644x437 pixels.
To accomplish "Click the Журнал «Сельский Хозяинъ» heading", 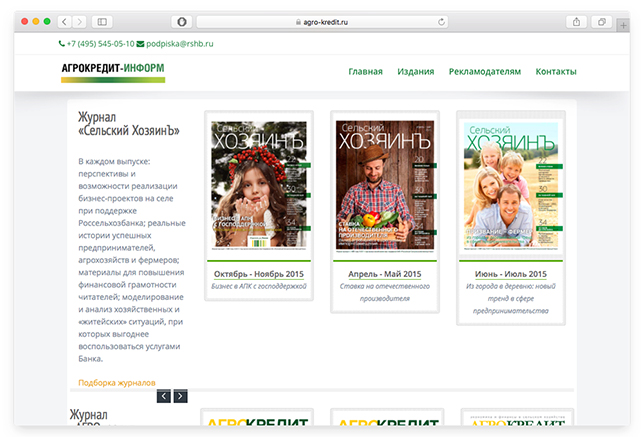I will click(129, 124).
